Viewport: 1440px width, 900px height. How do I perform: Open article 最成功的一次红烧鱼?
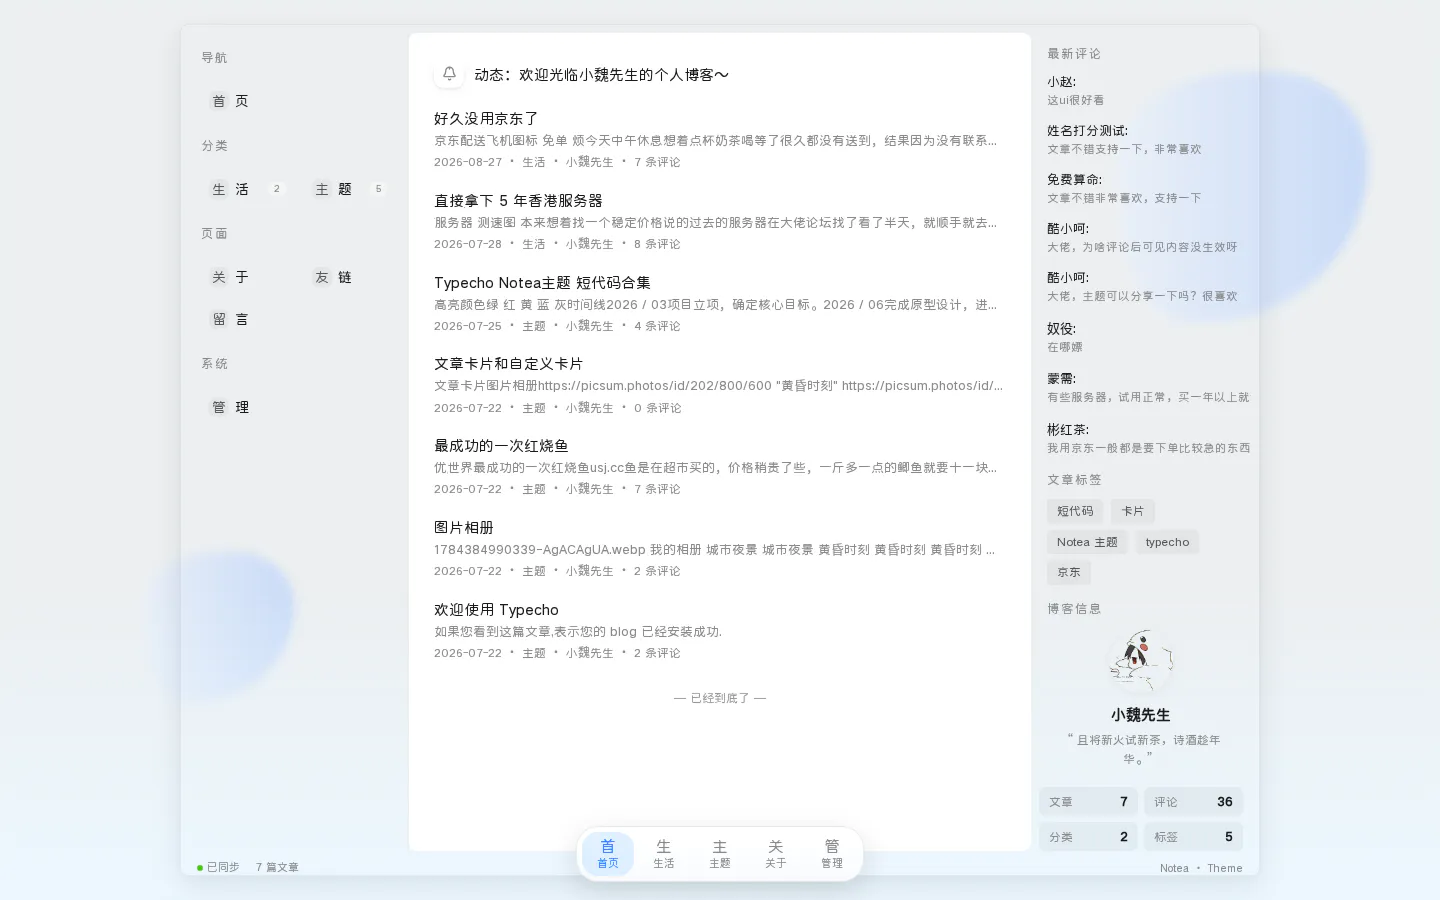pos(501,446)
